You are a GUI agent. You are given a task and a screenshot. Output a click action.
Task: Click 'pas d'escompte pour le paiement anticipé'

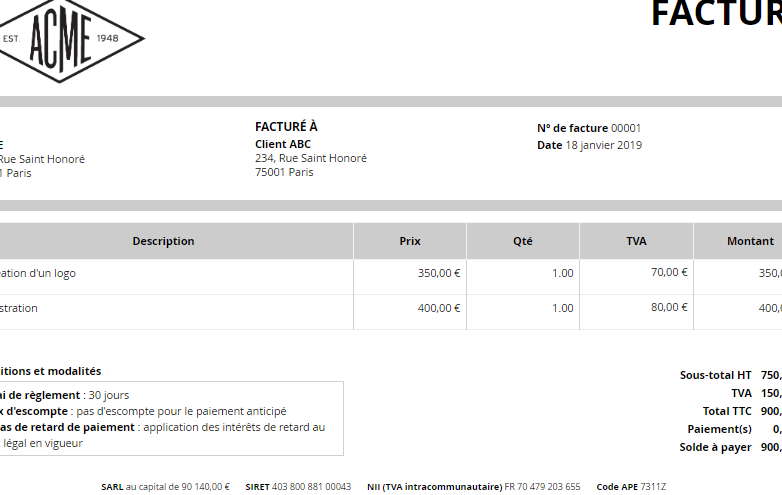click(182, 411)
